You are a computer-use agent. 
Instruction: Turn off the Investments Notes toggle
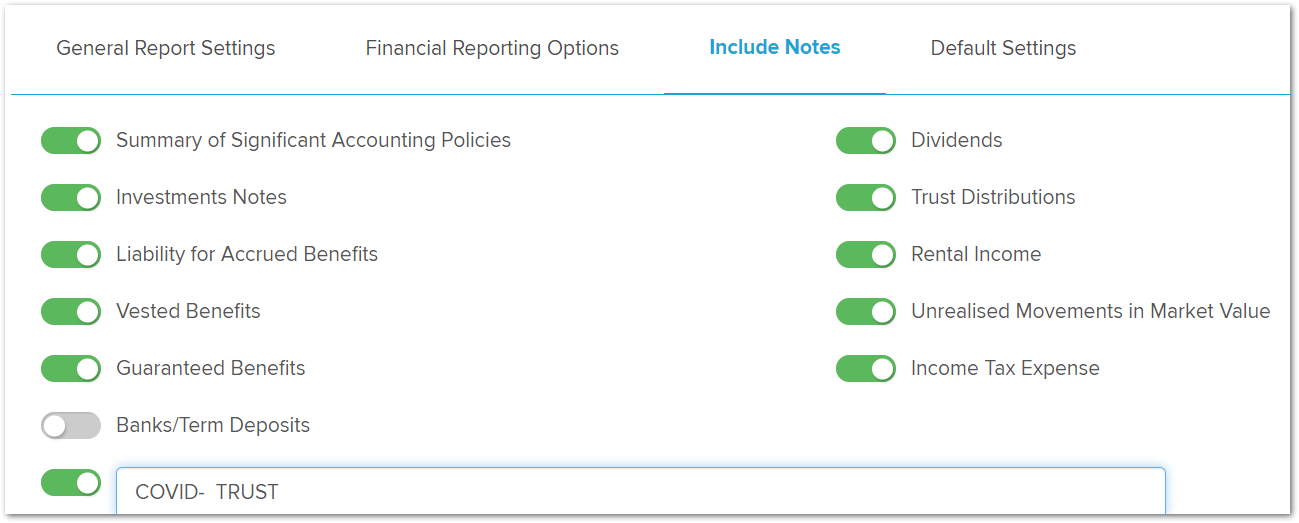coord(71,198)
